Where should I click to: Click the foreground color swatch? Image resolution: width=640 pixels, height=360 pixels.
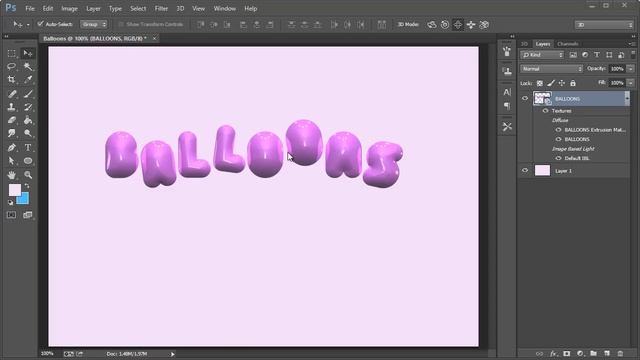pyautogui.click(x=15, y=190)
